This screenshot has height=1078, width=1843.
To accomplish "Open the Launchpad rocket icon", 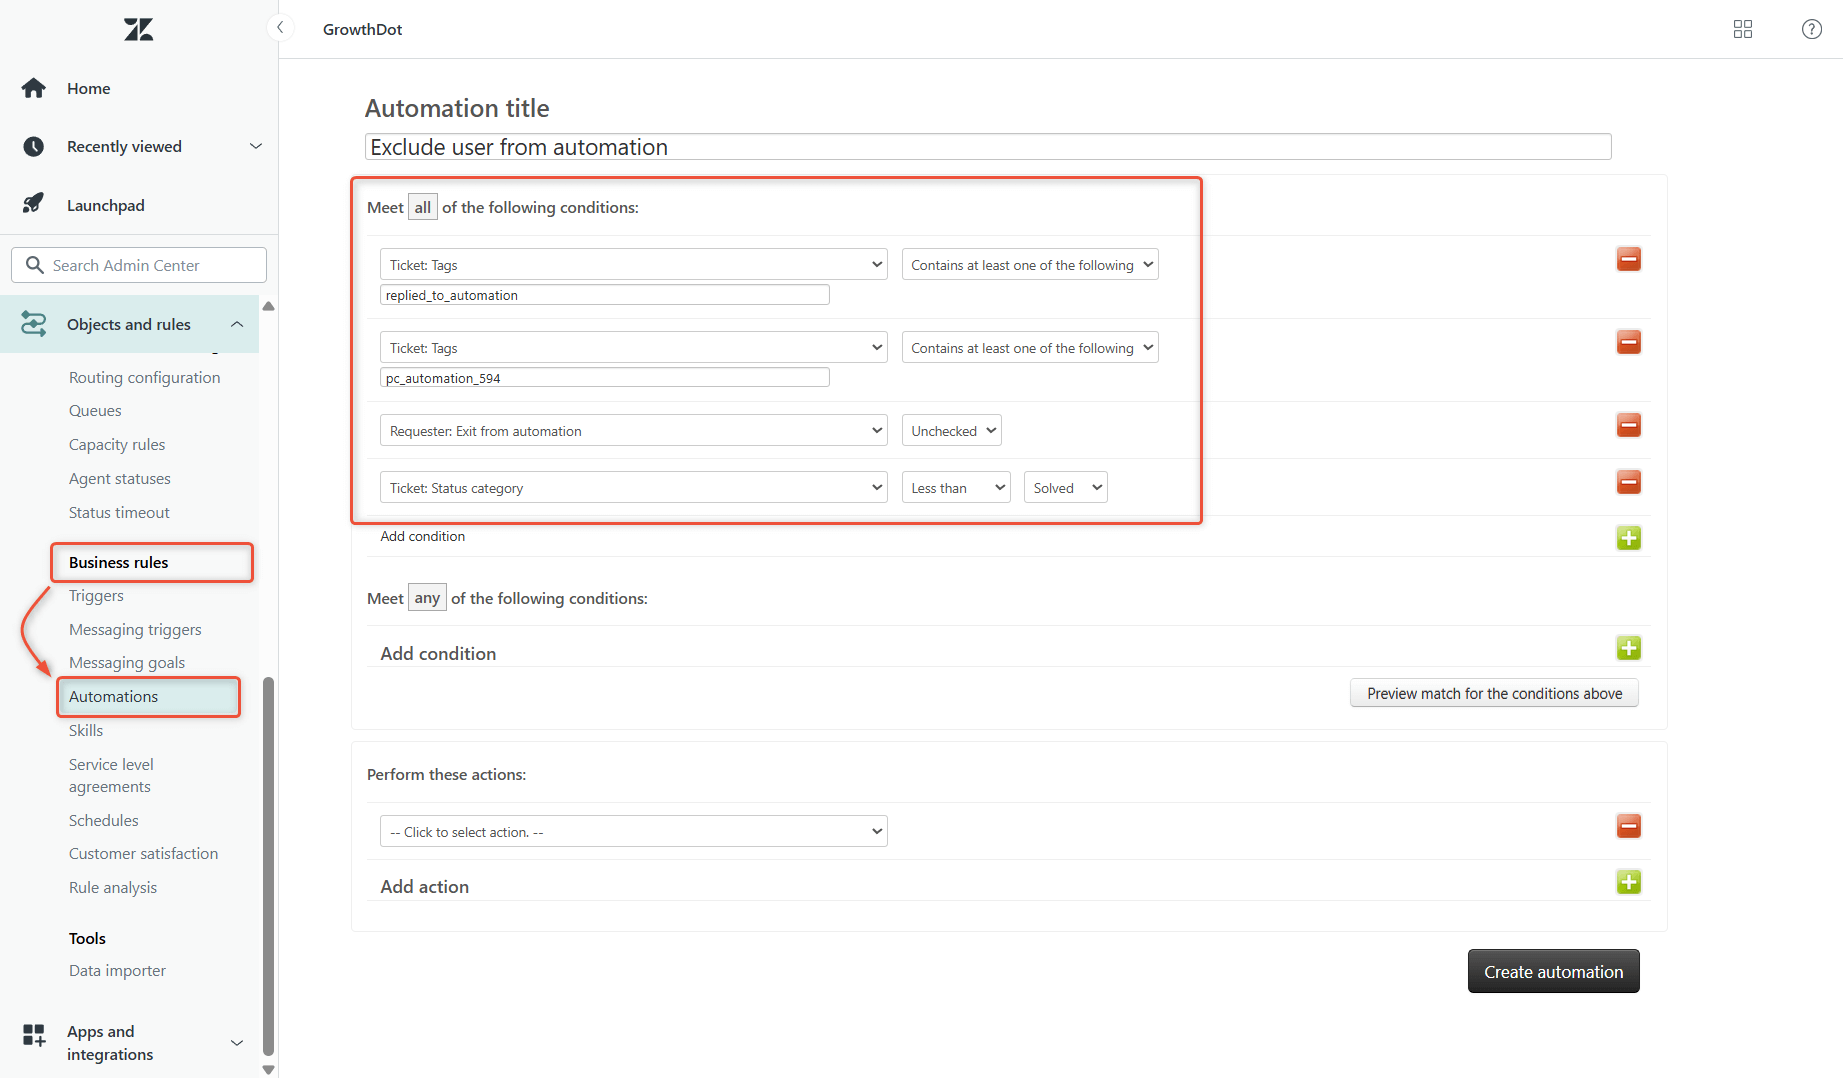I will click(33, 203).
